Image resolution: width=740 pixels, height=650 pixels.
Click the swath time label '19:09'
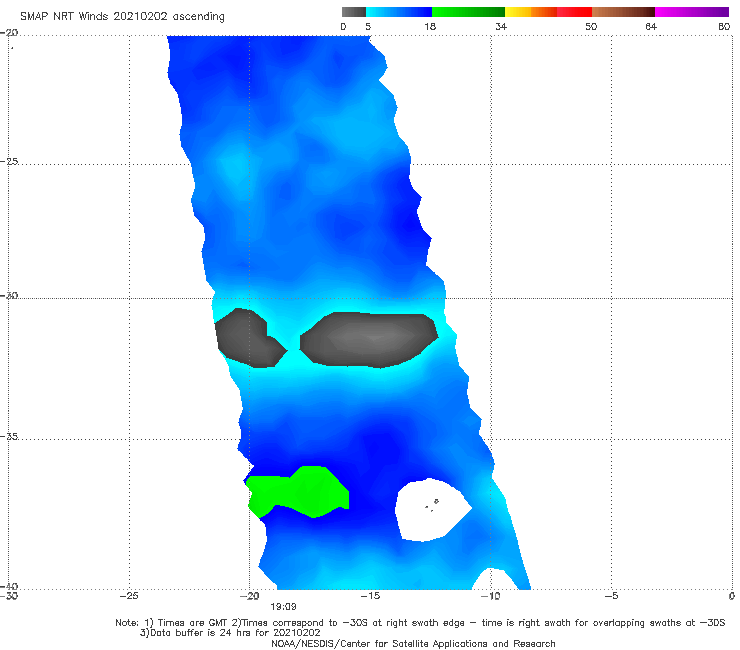283,607
